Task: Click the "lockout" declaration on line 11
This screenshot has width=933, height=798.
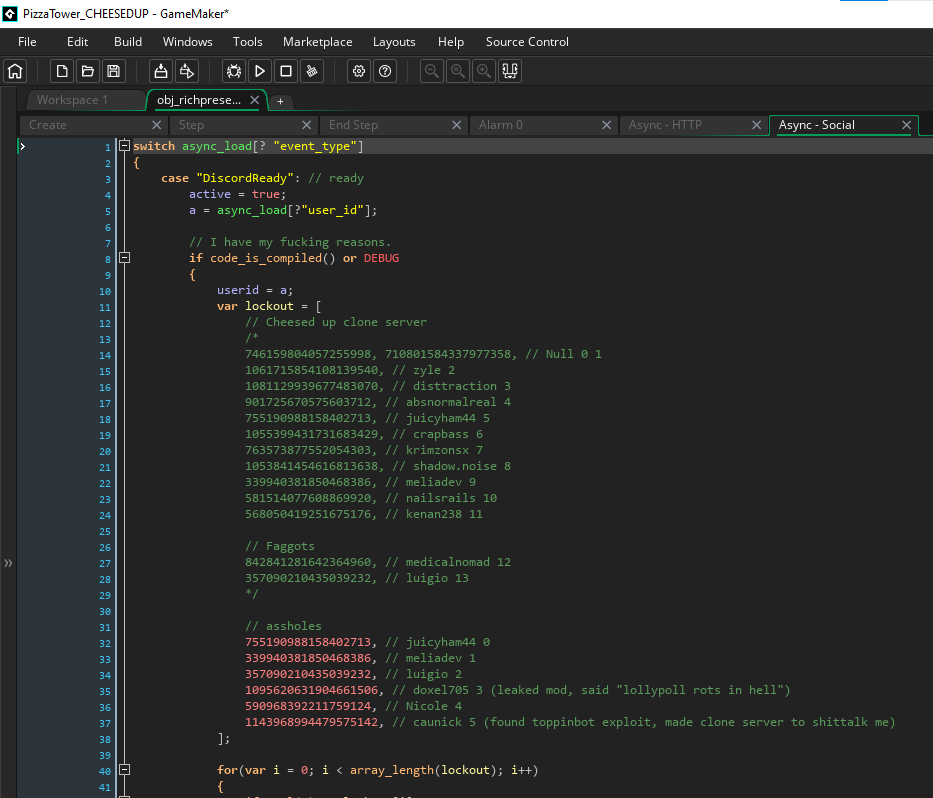Action: [270, 306]
